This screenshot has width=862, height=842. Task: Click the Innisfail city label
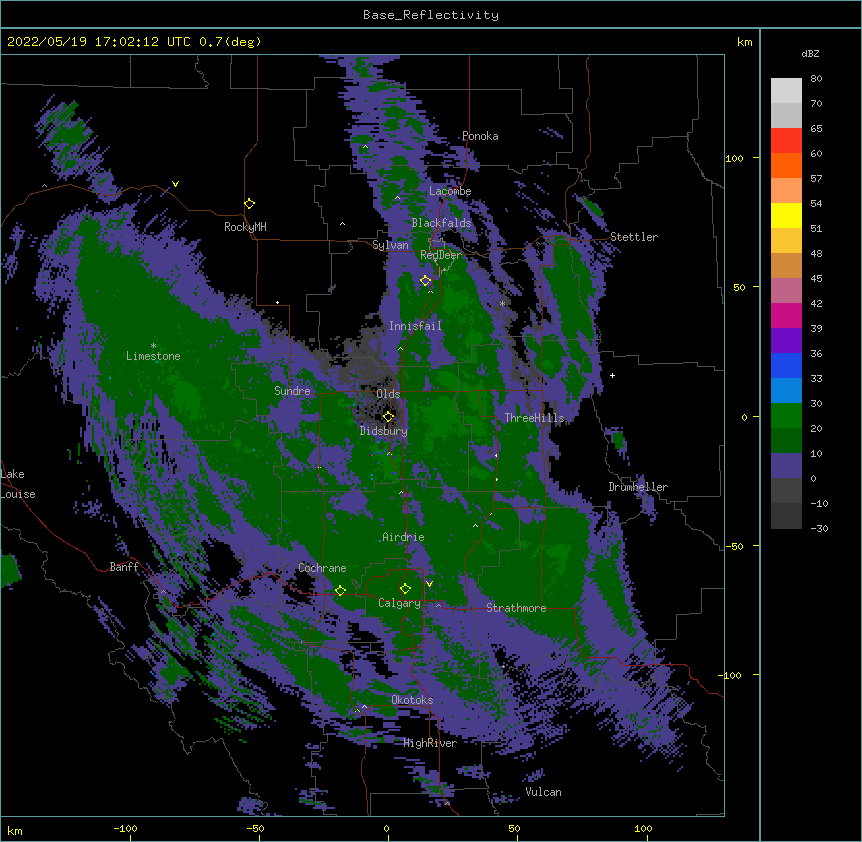(x=415, y=326)
